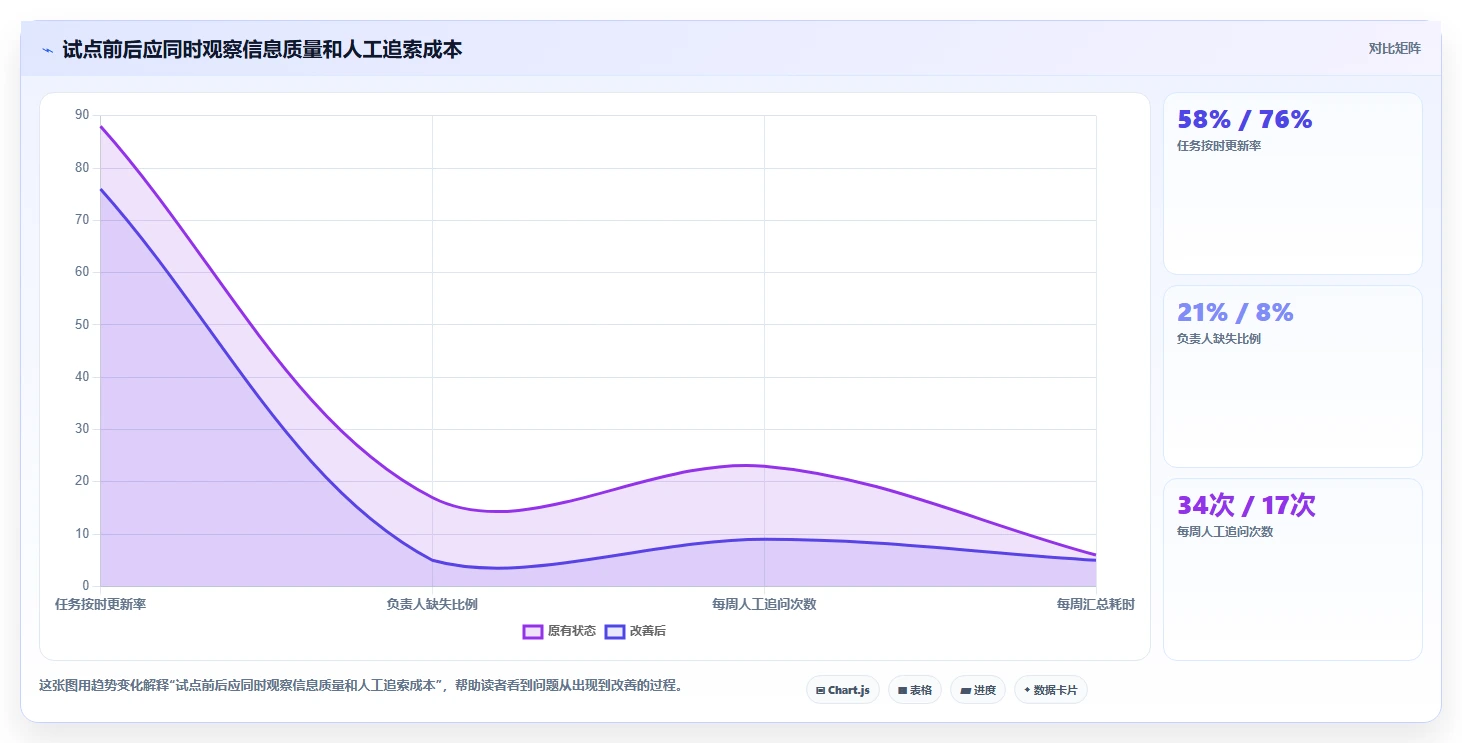1462x743 pixels.
Task: Select the Chart.js tag chip
Action: click(x=843, y=690)
